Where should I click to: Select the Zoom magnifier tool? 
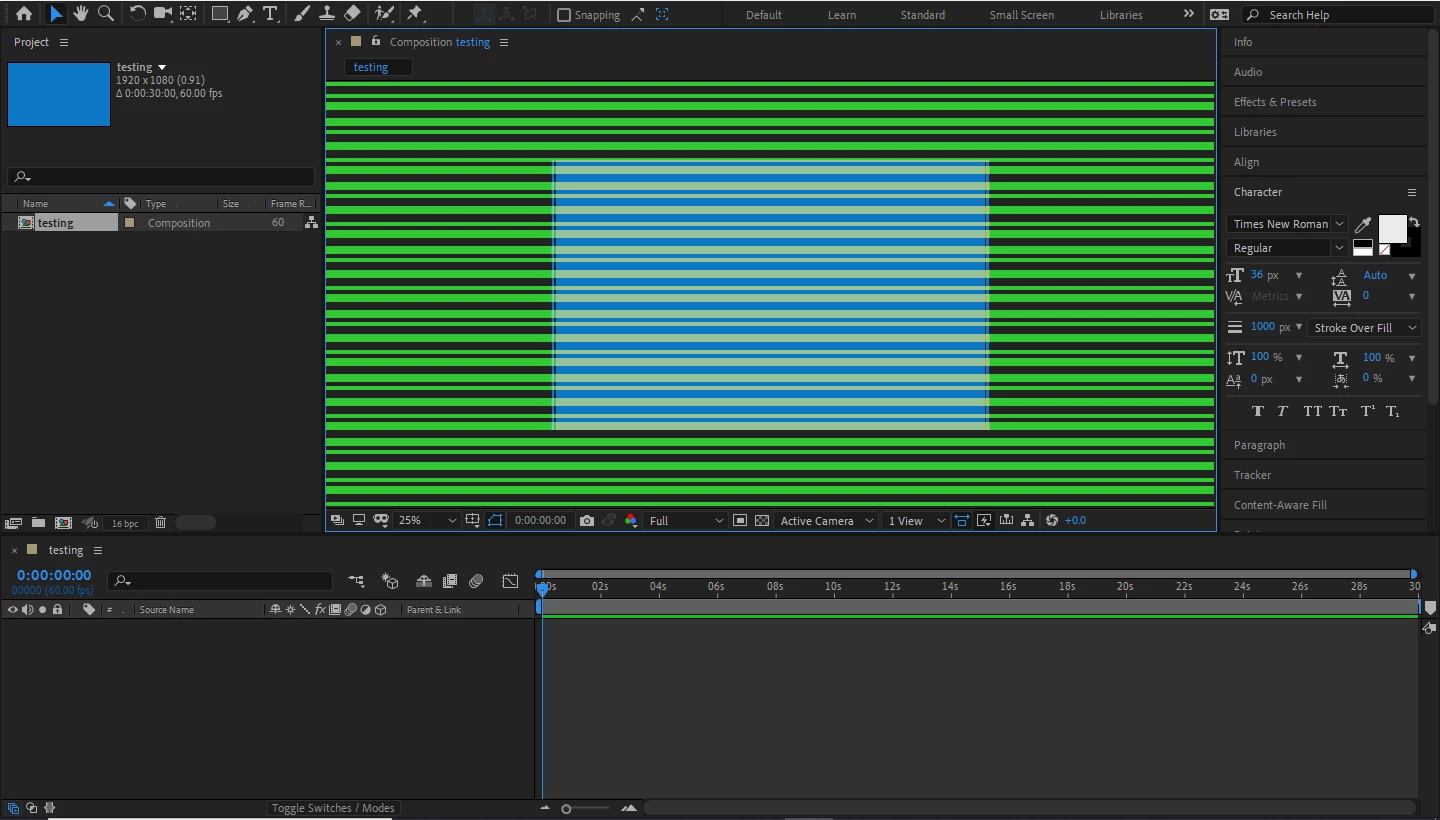coord(106,14)
